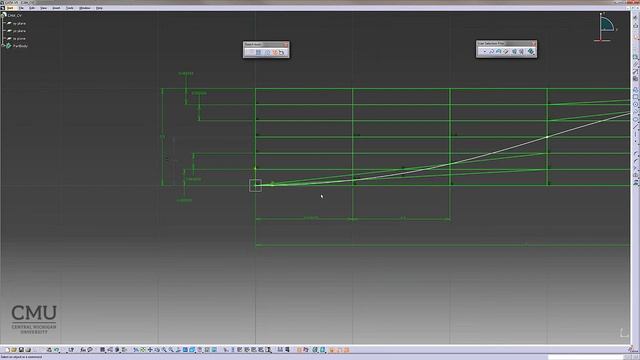Open Intersection Edges dropdown in User Selection Filter
Image resolution: width=640 pixels, height=360 pixels.
click(530, 51)
